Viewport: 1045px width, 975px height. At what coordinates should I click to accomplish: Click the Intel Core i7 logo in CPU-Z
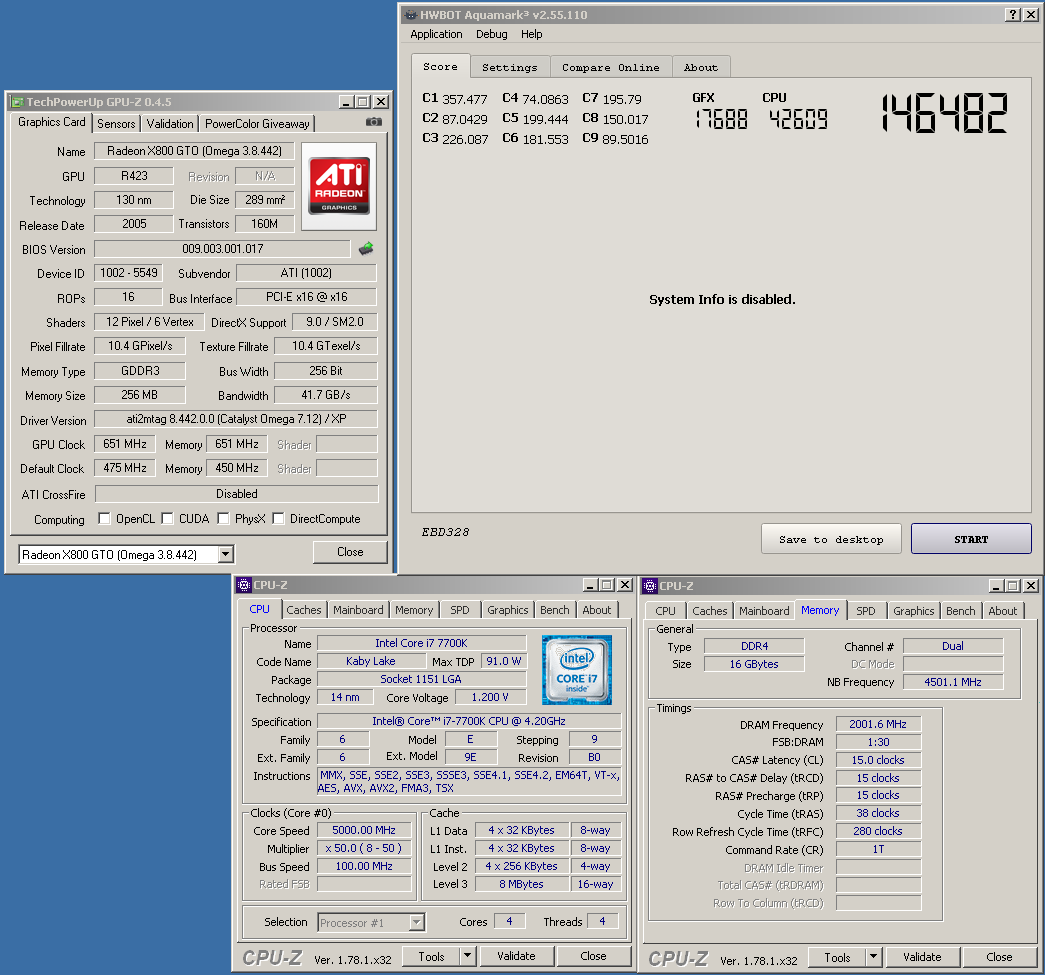point(576,670)
